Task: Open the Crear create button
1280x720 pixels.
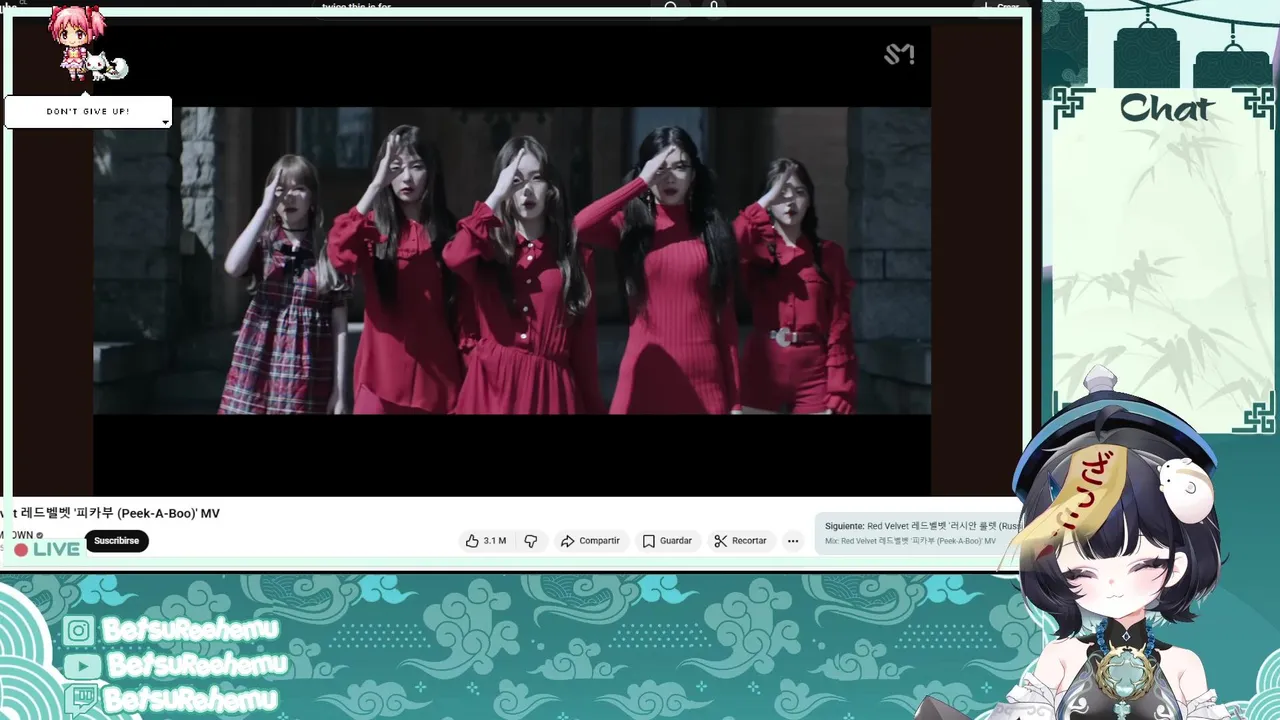Action: [1001, 7]
